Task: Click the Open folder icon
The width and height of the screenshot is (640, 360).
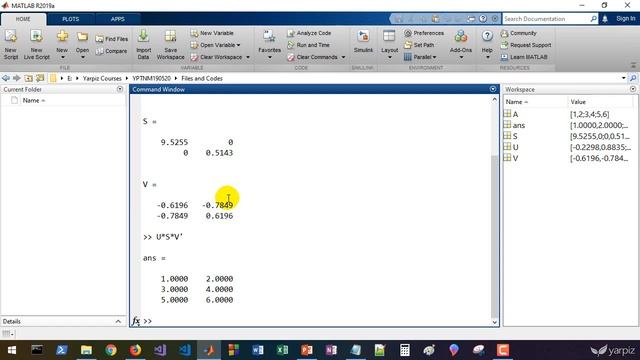Action: click(82, 38)
